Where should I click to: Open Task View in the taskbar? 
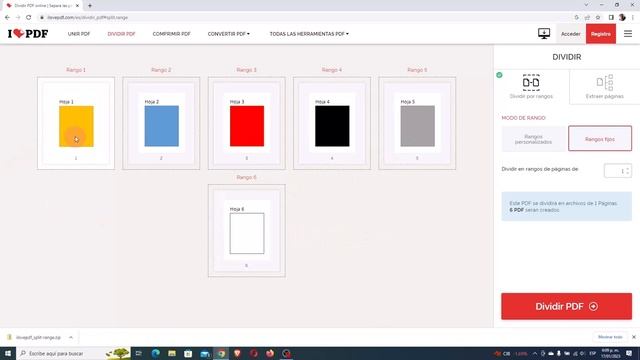138,353
